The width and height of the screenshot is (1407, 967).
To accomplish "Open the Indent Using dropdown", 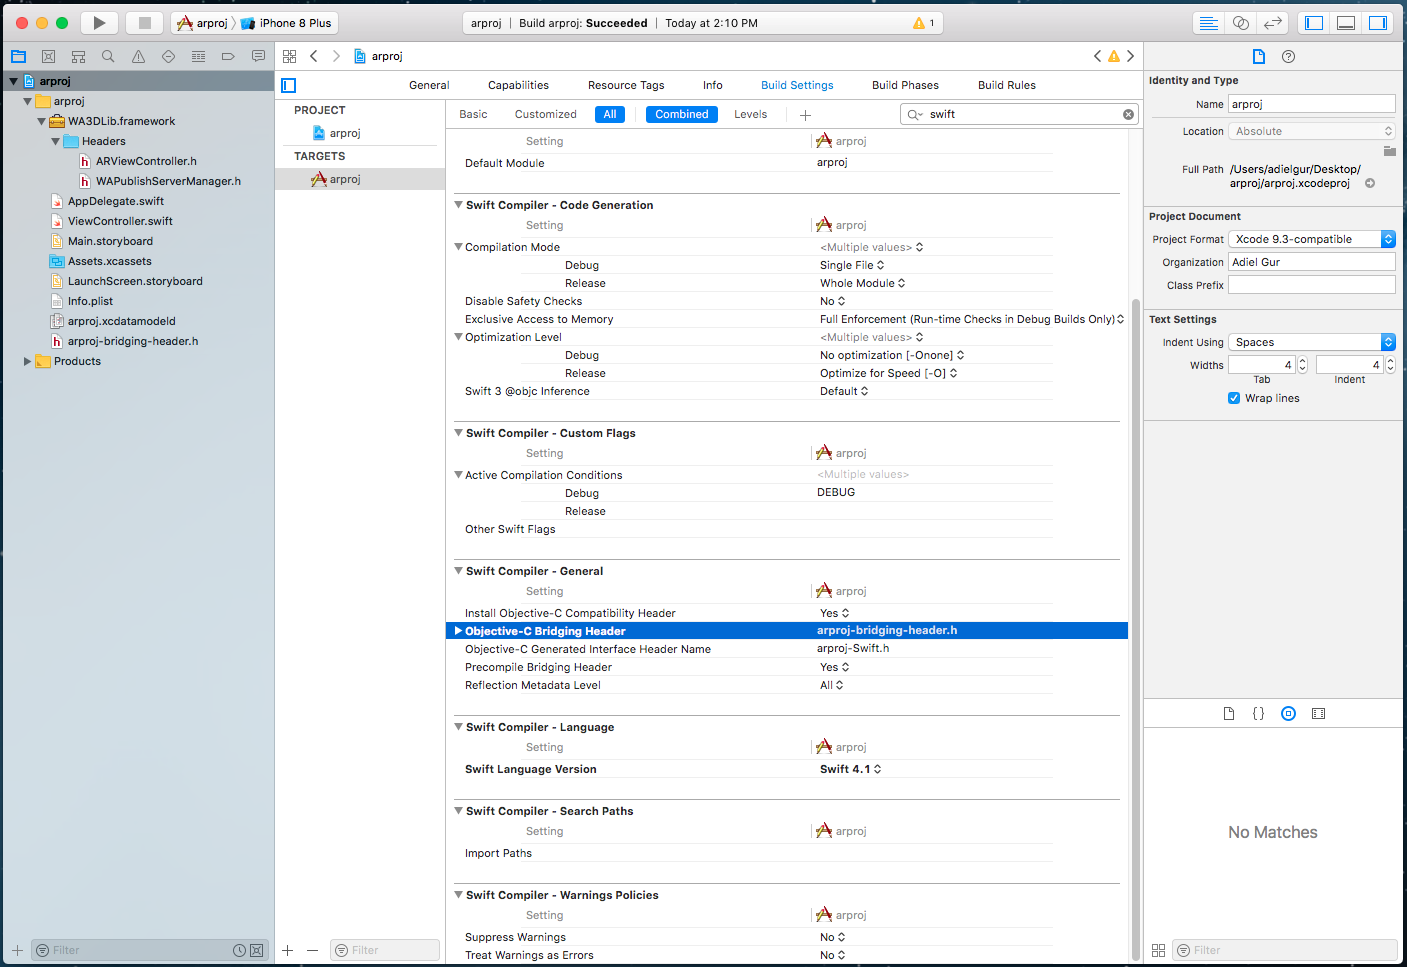I will [1311, 342].
